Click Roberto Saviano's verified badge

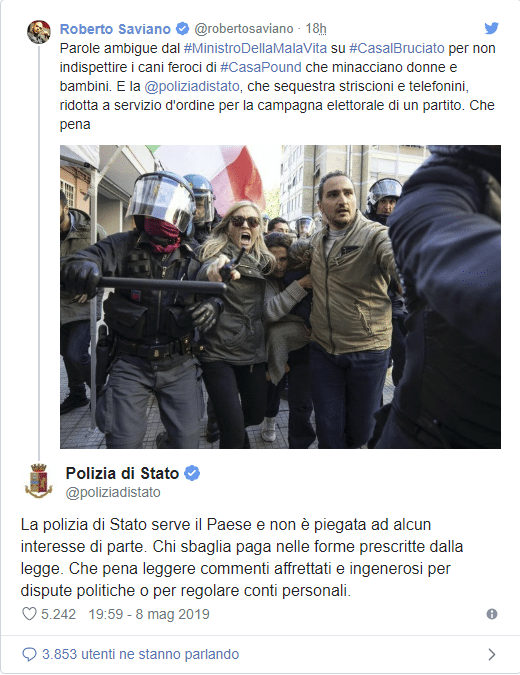click(183, 29)
